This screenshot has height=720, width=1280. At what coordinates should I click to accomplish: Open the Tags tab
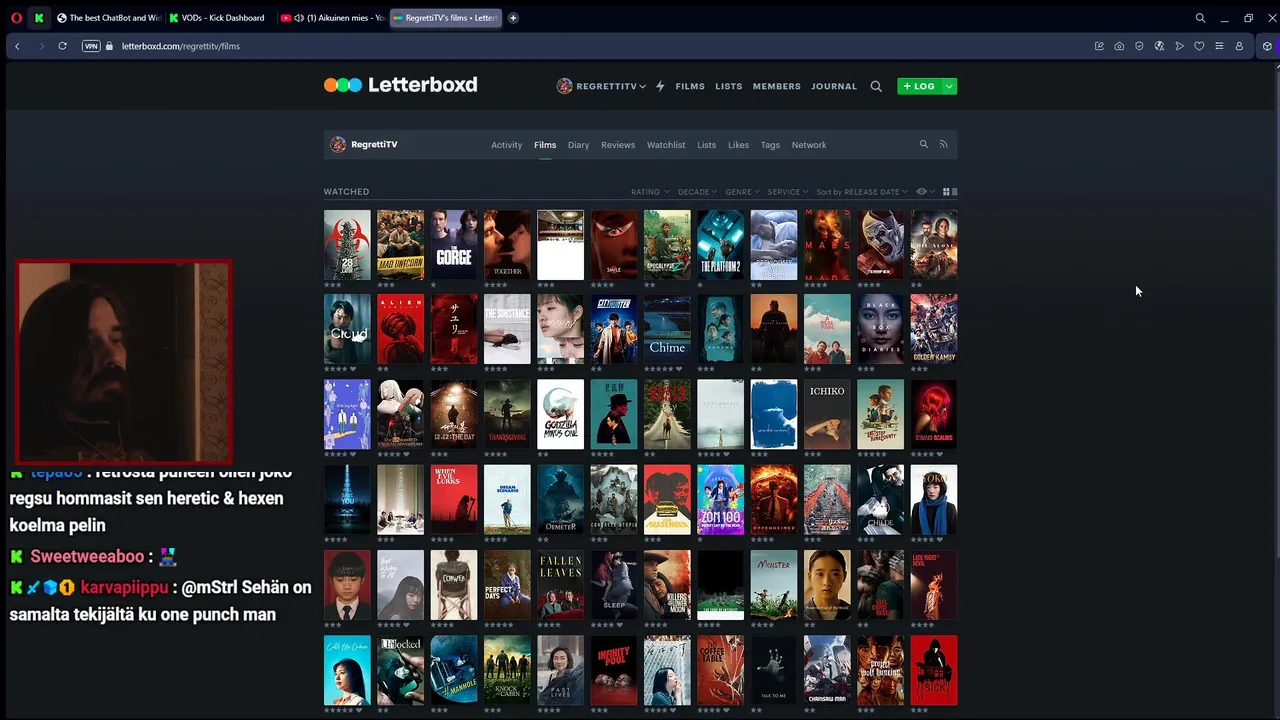coord(770,145)
